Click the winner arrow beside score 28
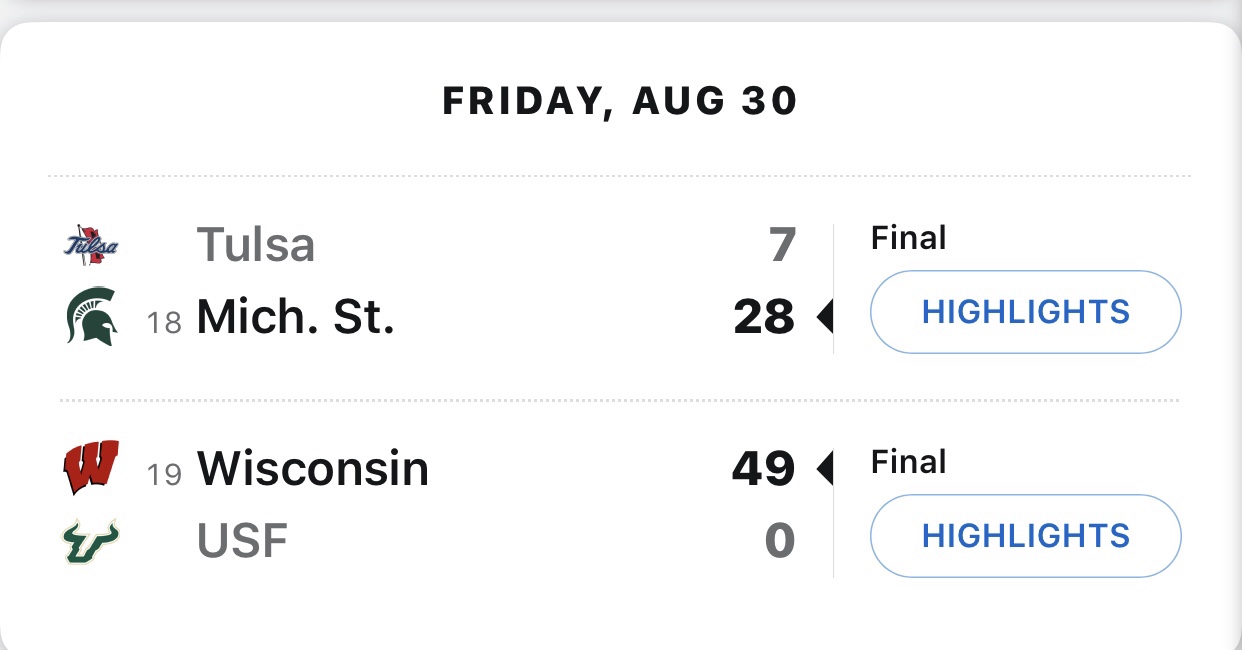Viewport: 1242px width, 650px height. [x=824, y=319]
